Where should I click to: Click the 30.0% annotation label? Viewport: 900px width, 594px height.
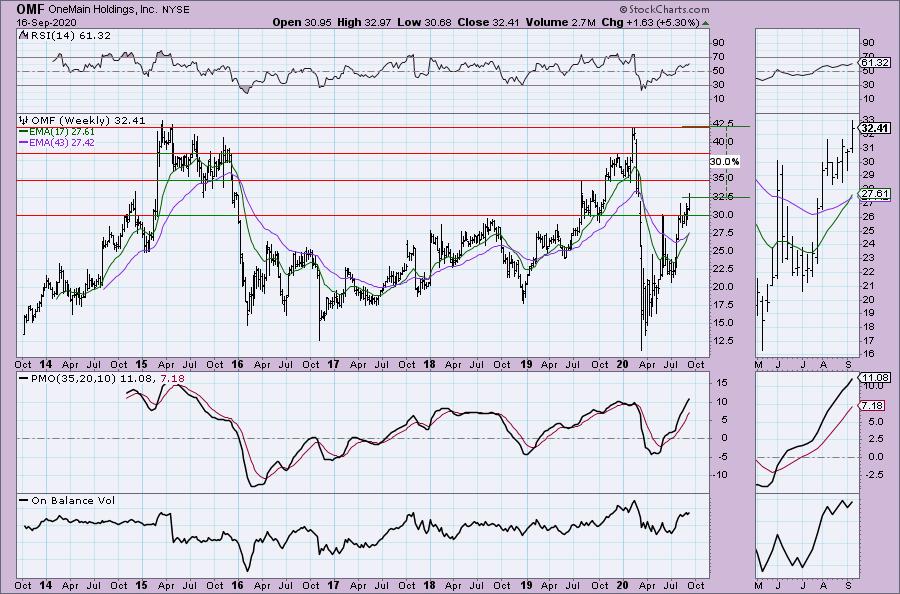point(724,162)
